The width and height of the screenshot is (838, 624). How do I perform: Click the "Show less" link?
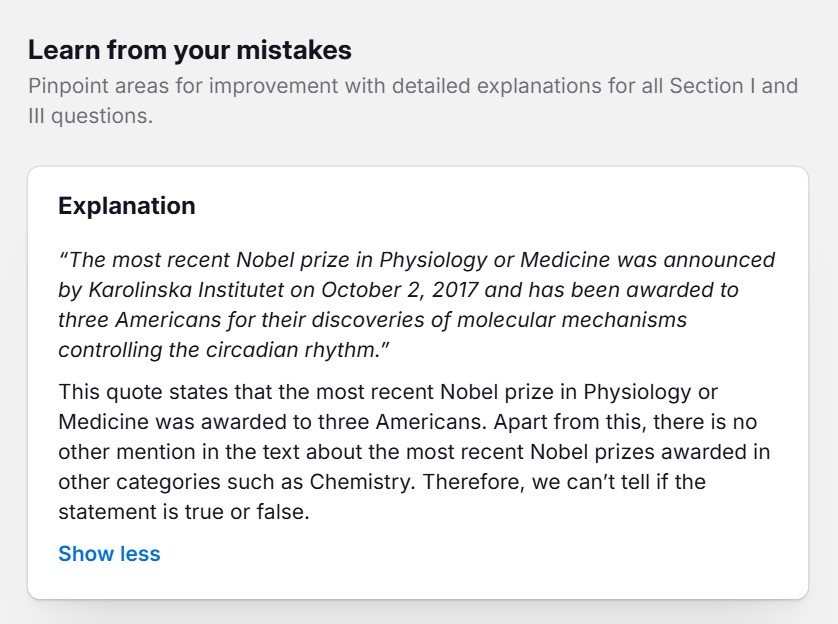pos(109,554)
